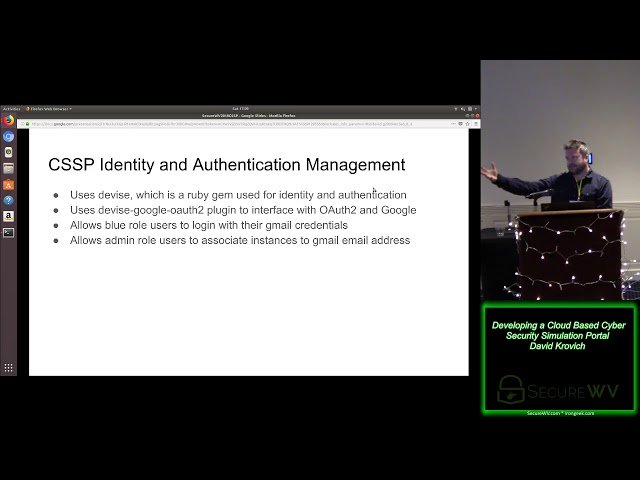Click bullet 'Allows admin role users to associate'
Image resolution: width=640 pixels, height=480 pixels.
click(240, 240)
